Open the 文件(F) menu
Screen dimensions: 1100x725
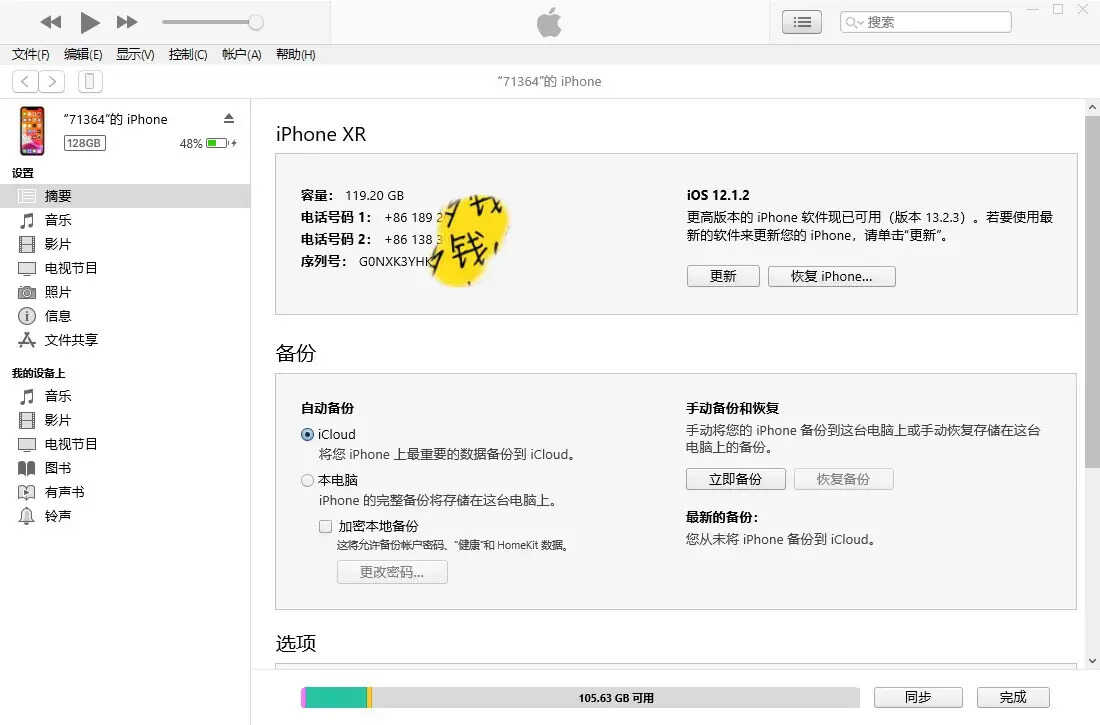pos(31,55)
